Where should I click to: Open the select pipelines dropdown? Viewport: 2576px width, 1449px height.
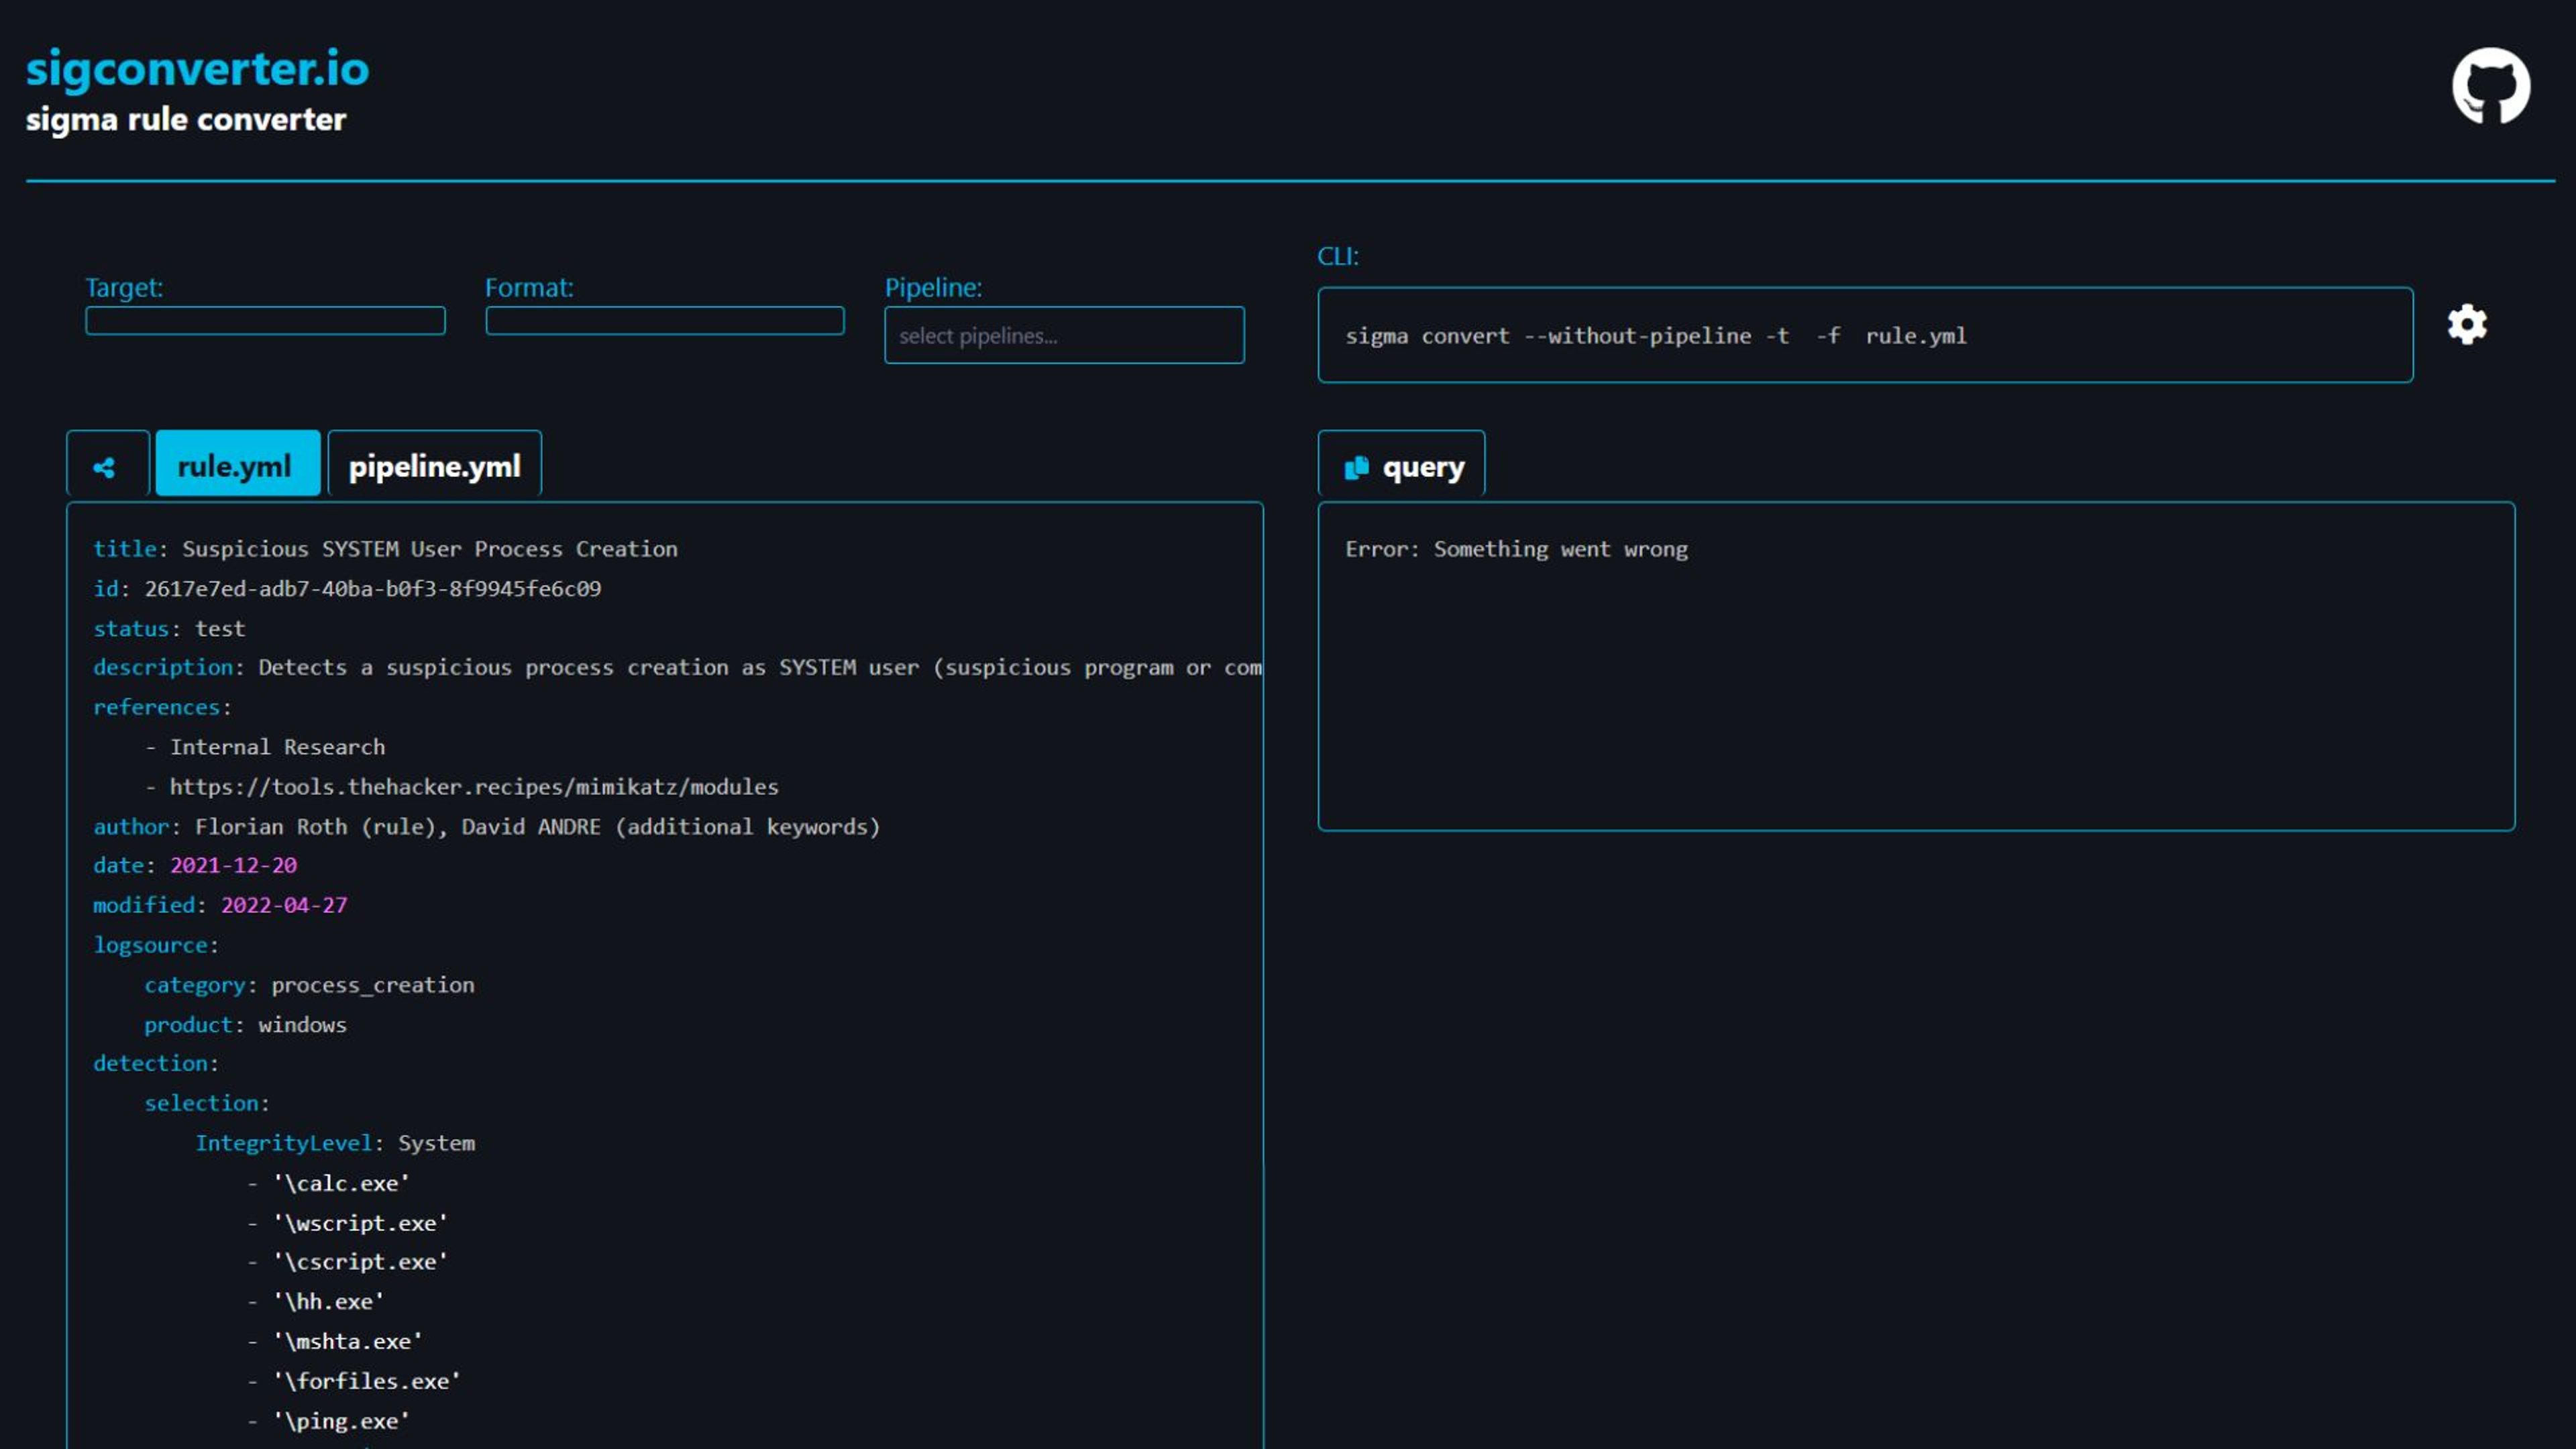[1064, 335]
